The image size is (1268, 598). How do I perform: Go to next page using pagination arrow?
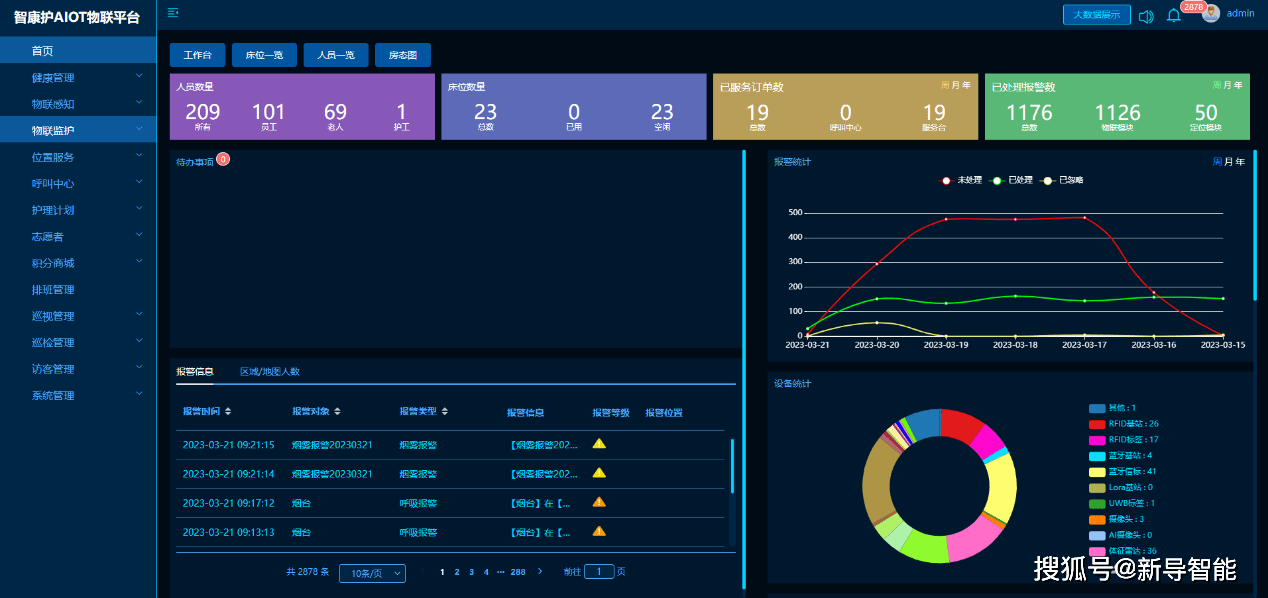540,572
